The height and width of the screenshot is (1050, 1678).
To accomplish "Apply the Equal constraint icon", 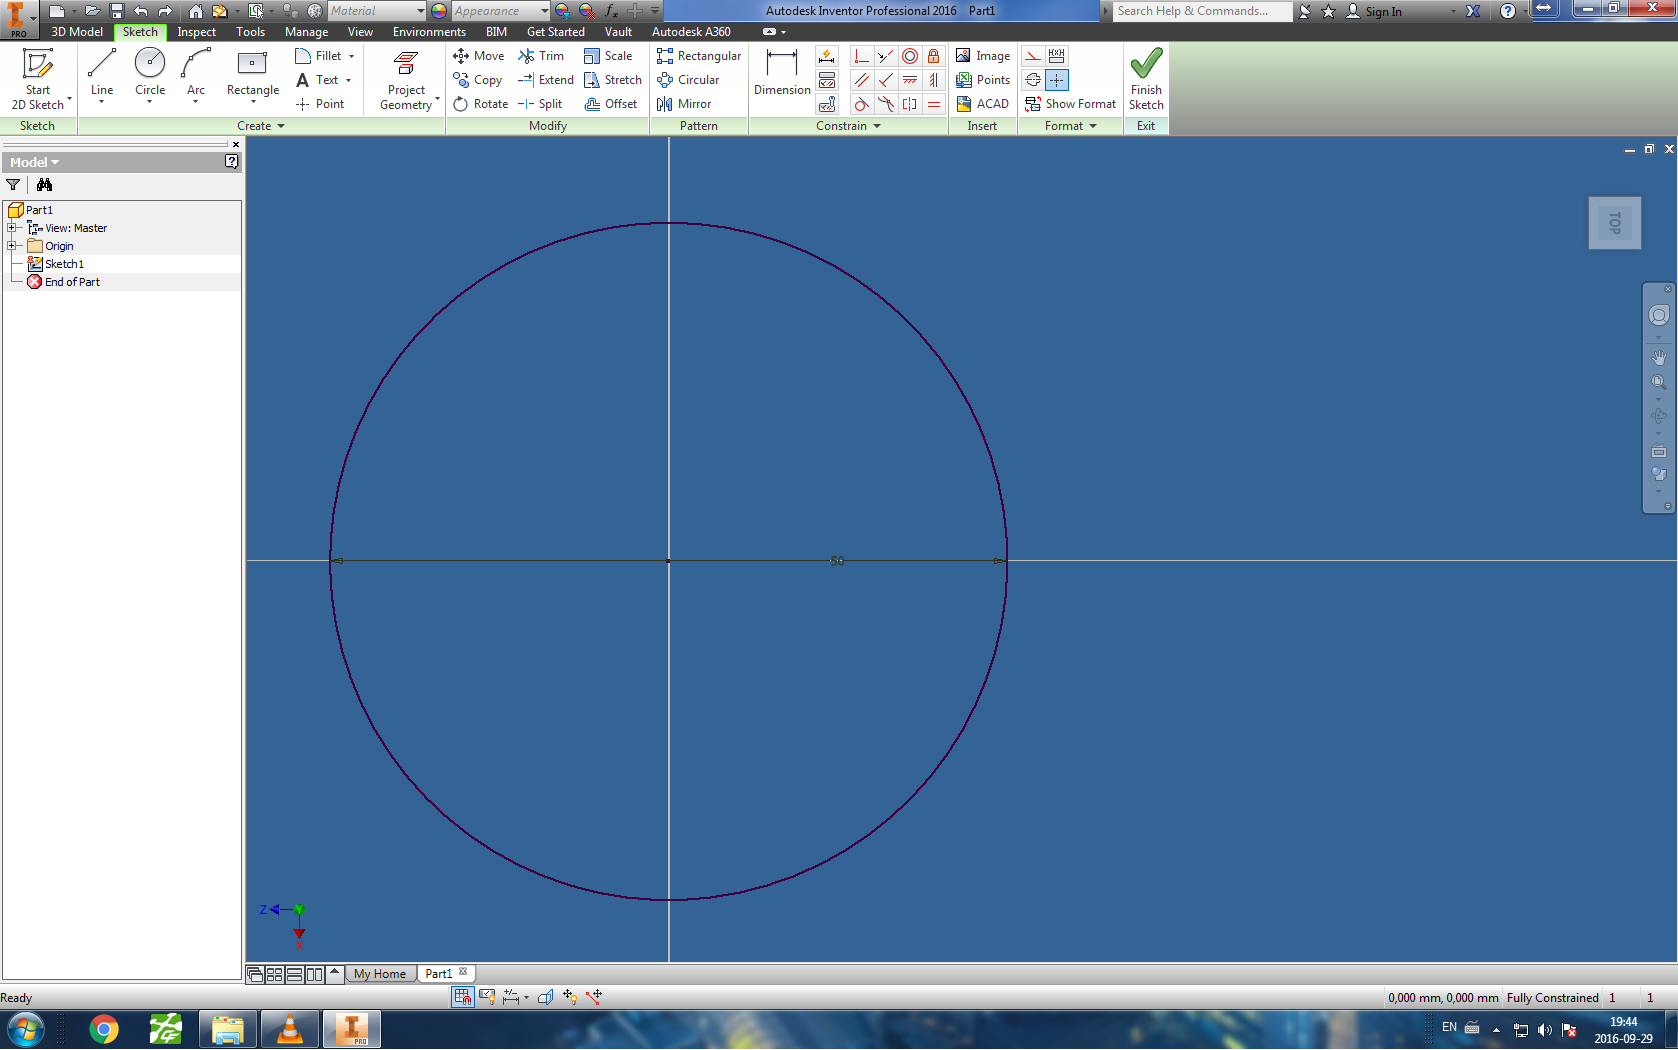I will pos(933,104).
